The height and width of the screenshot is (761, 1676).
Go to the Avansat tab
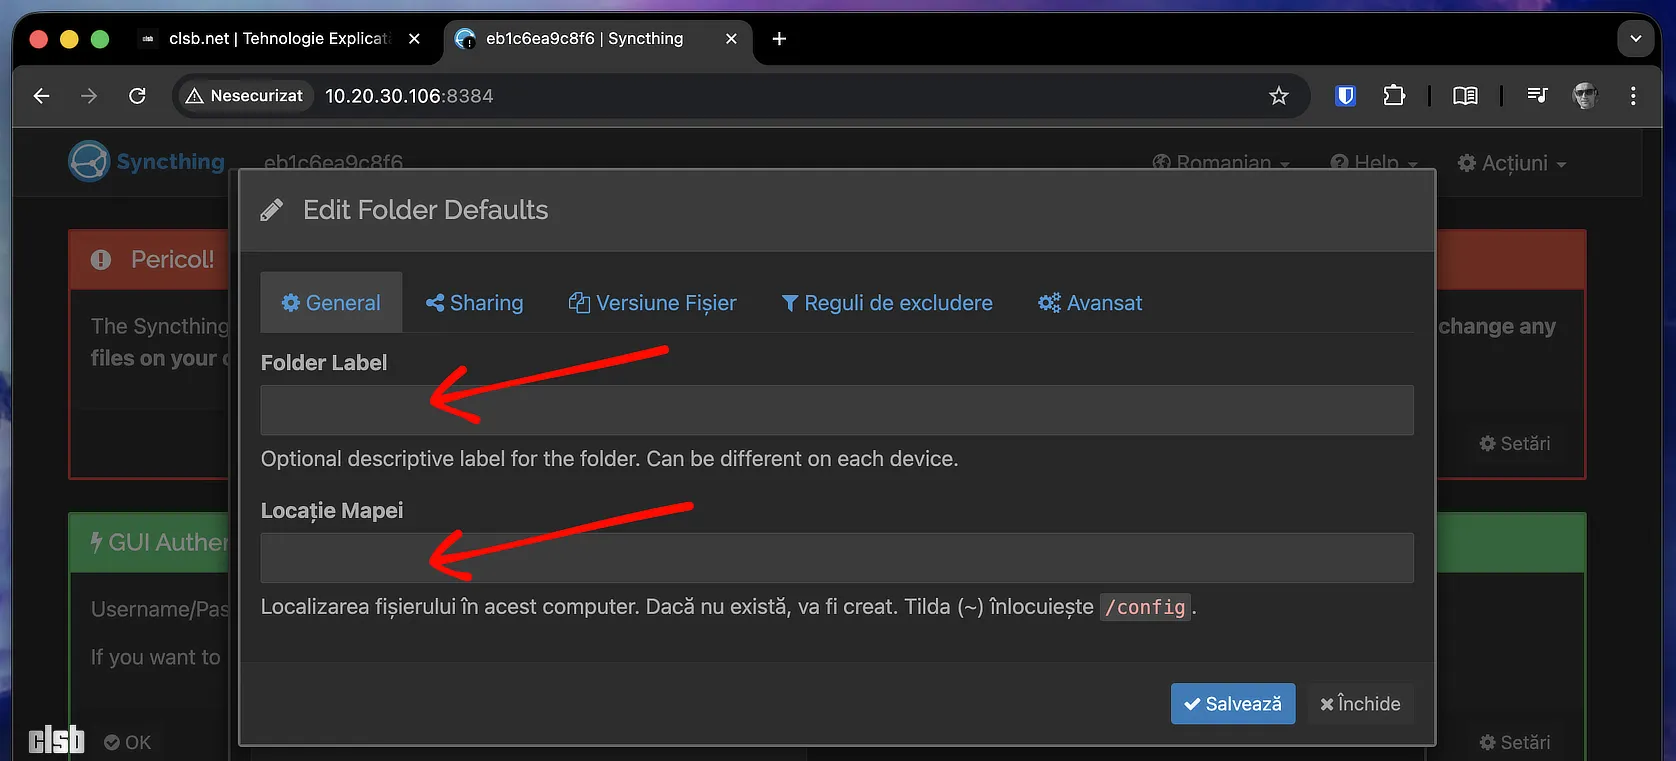coord(1090,303)
